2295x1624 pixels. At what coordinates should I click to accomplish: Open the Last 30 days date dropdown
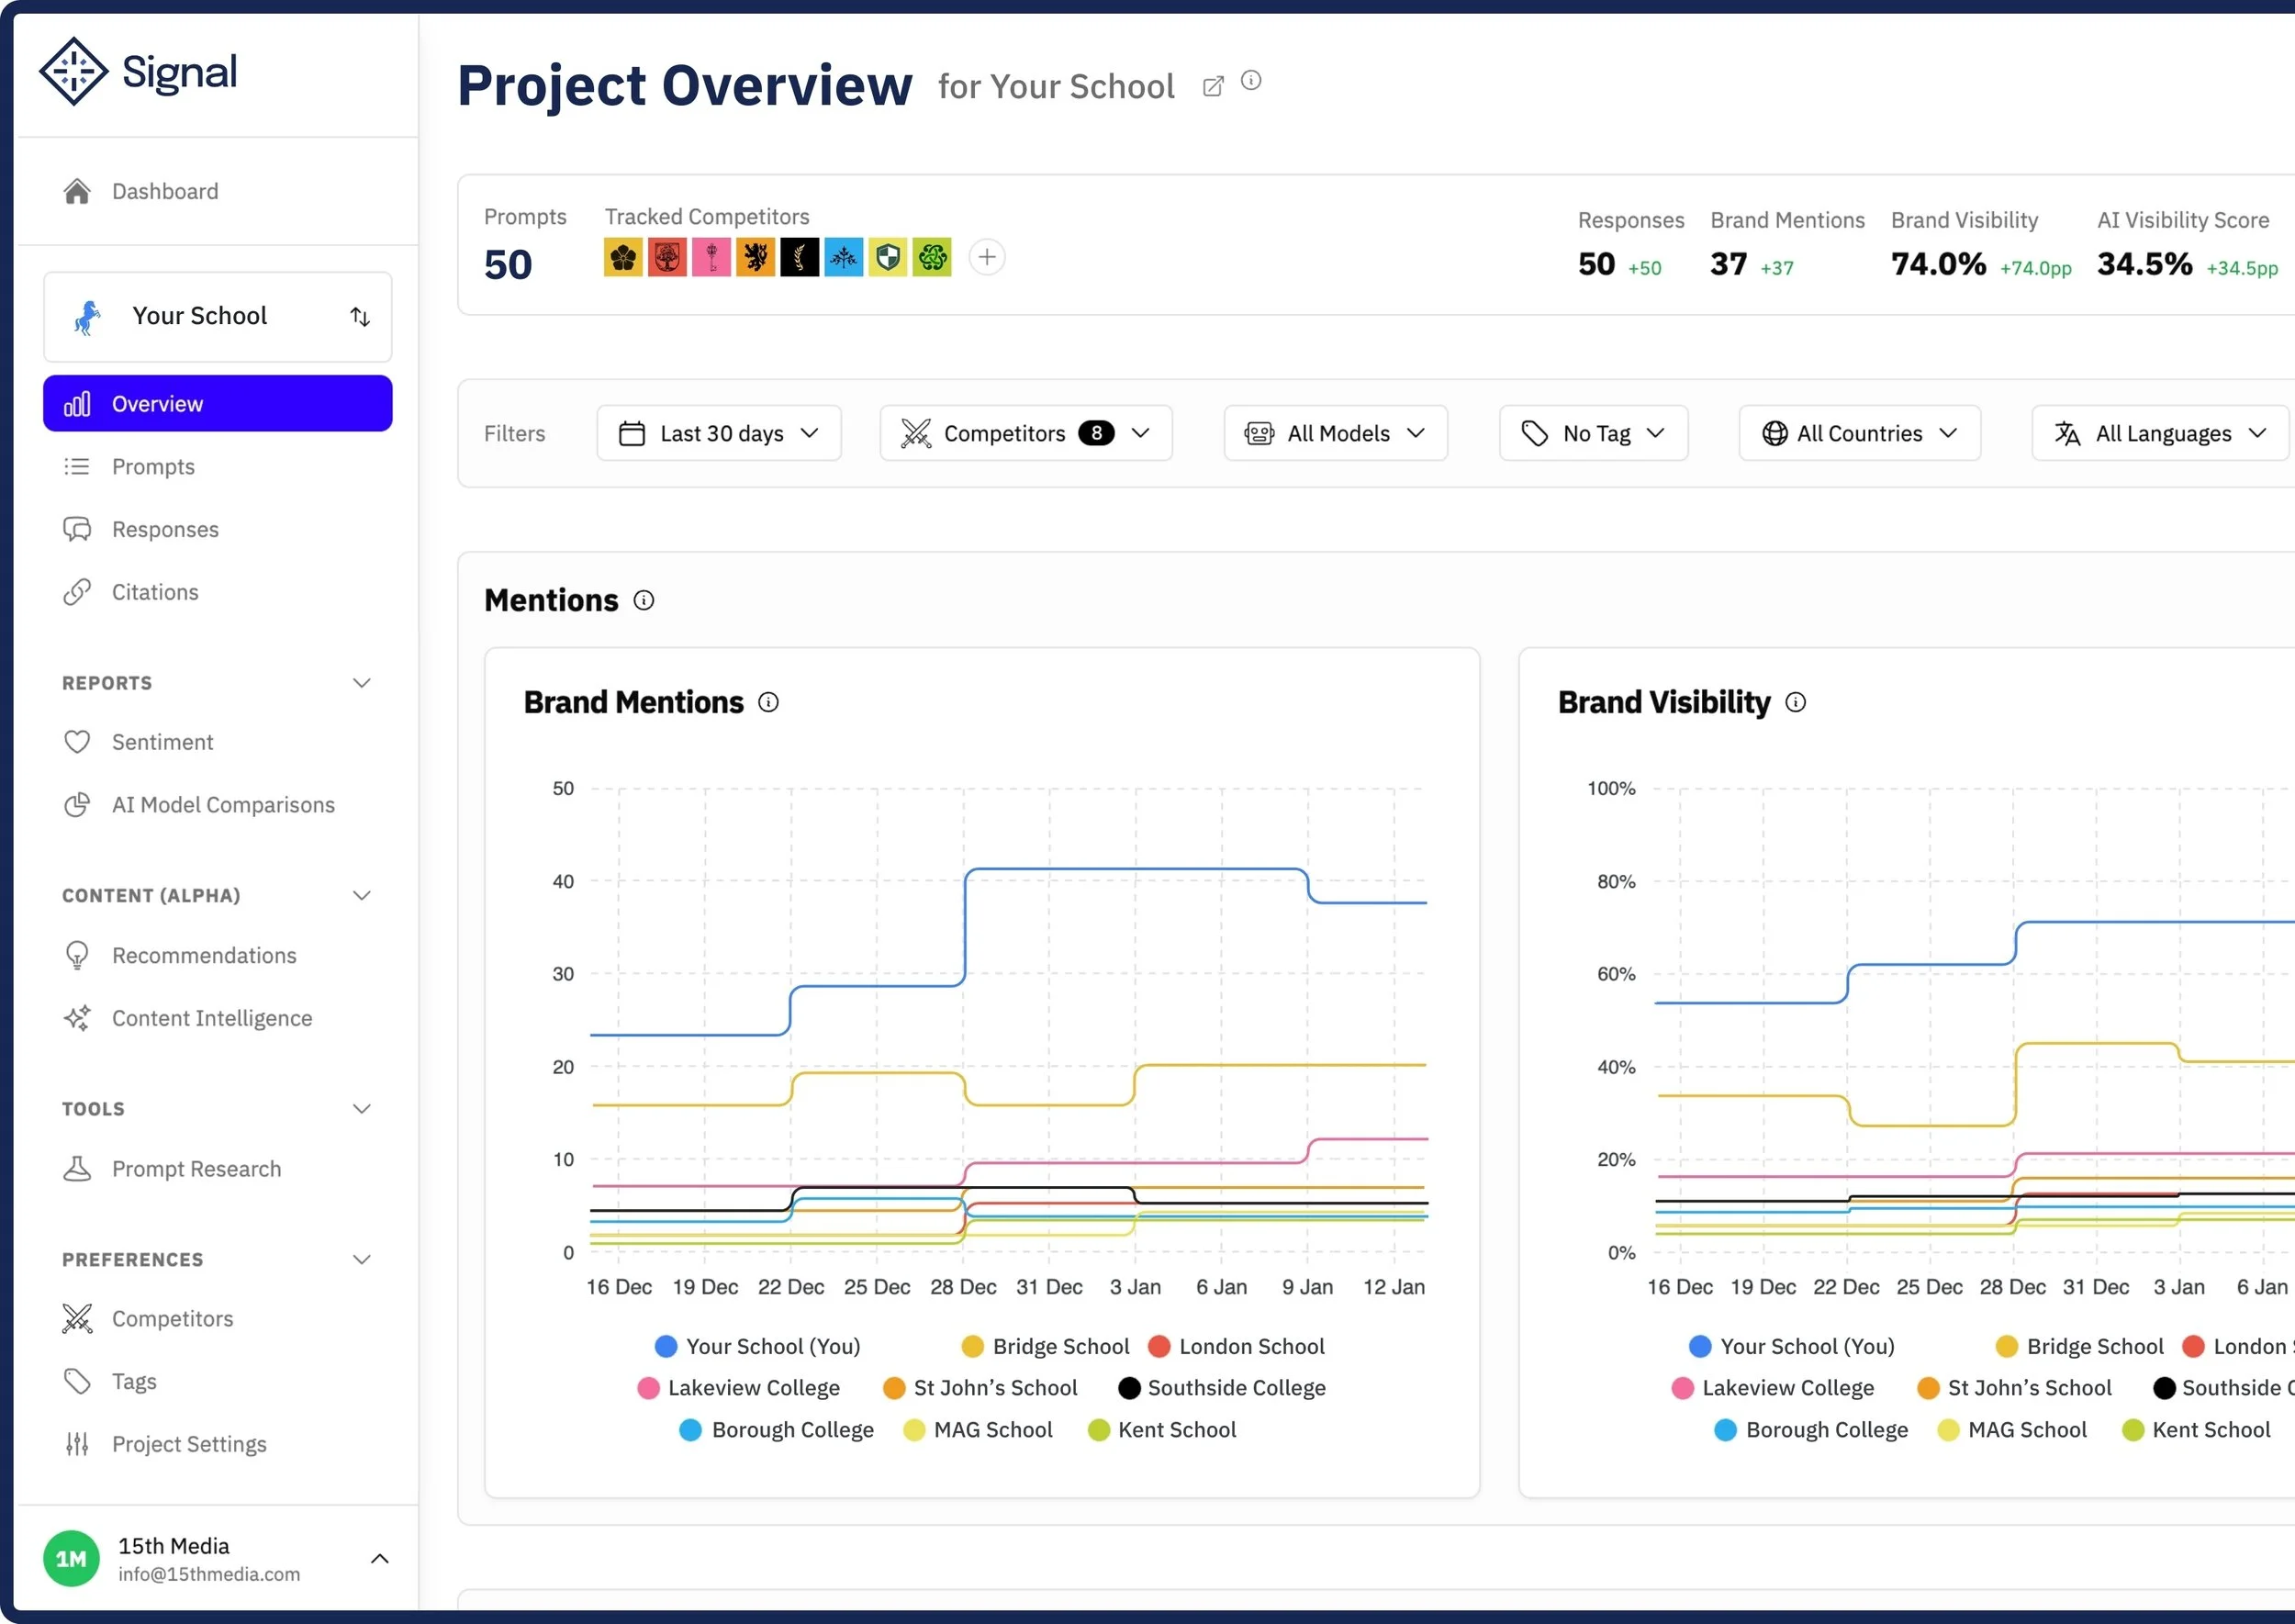click(x=719, y=433)
